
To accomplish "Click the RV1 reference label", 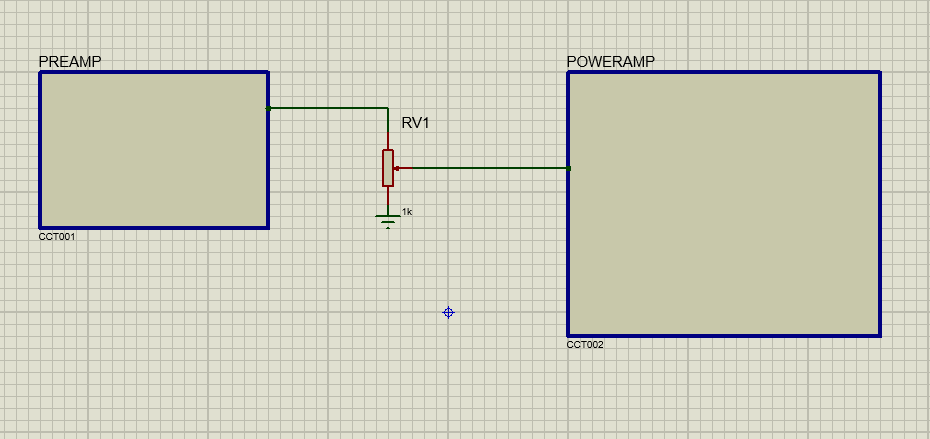I will 415,123.
